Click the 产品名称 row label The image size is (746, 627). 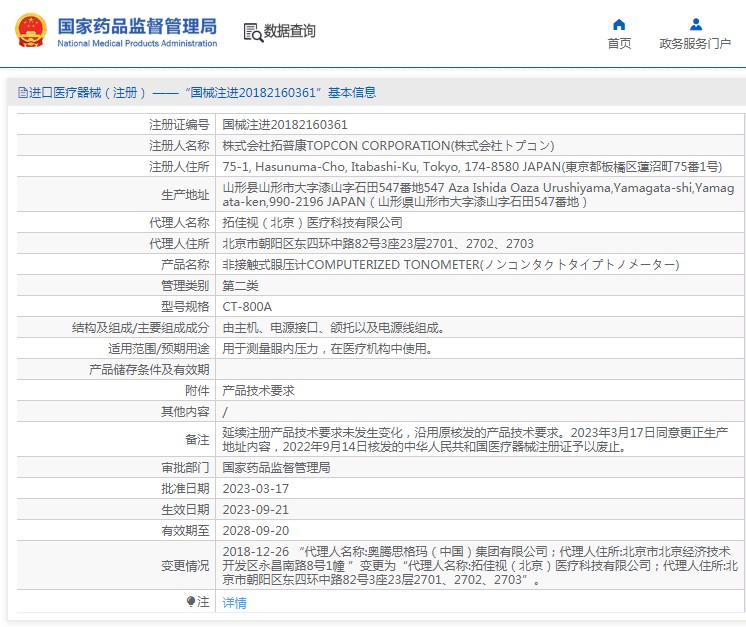pyautogui.click(x=185, y=265)
